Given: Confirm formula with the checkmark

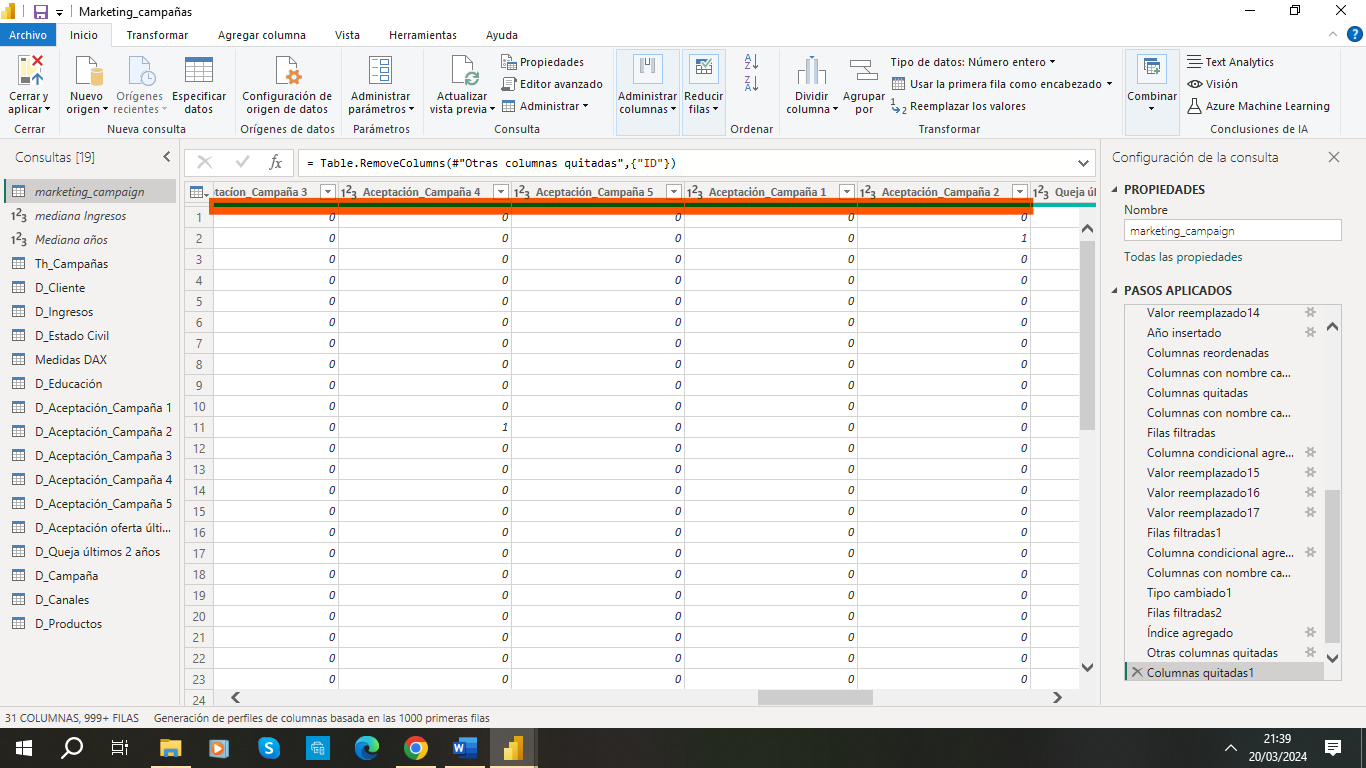Looking at the screenshot, I should pyautogui.click(x=242, y=162).
